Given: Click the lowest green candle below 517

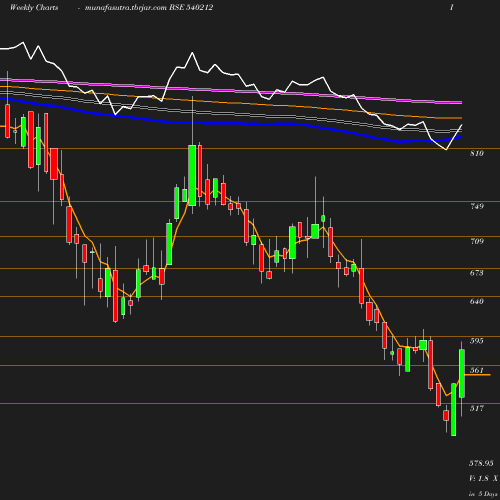Looking at the screenshot, I should coord(454,409).
